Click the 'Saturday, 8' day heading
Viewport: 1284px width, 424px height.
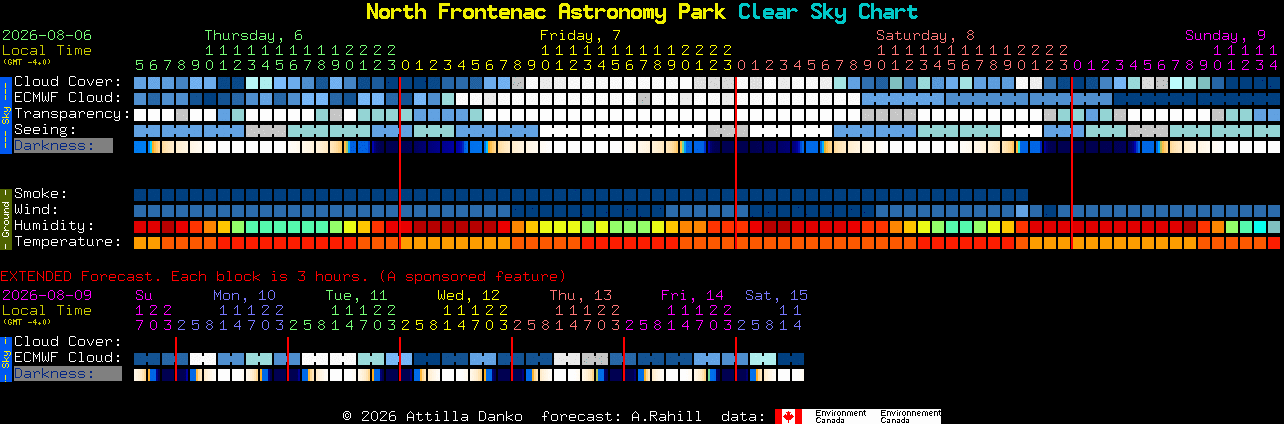click(925, 35)
